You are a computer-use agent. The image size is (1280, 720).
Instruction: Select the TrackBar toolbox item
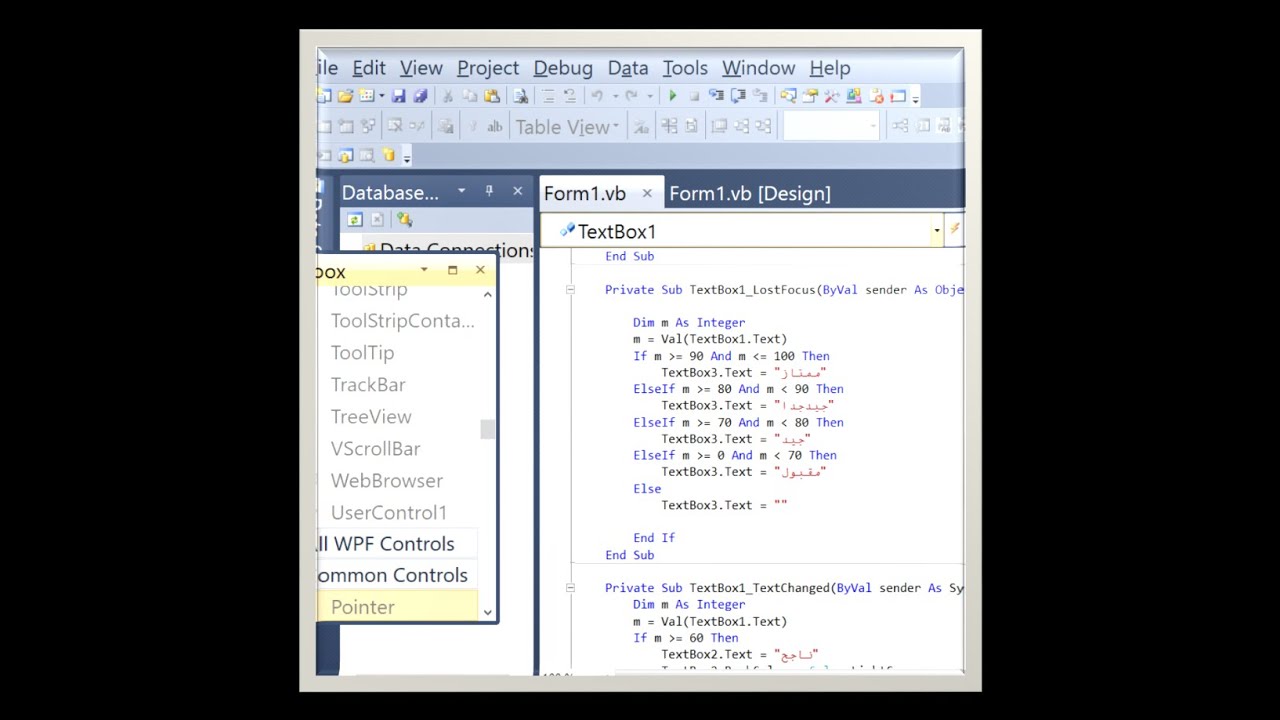pos(368,385)
